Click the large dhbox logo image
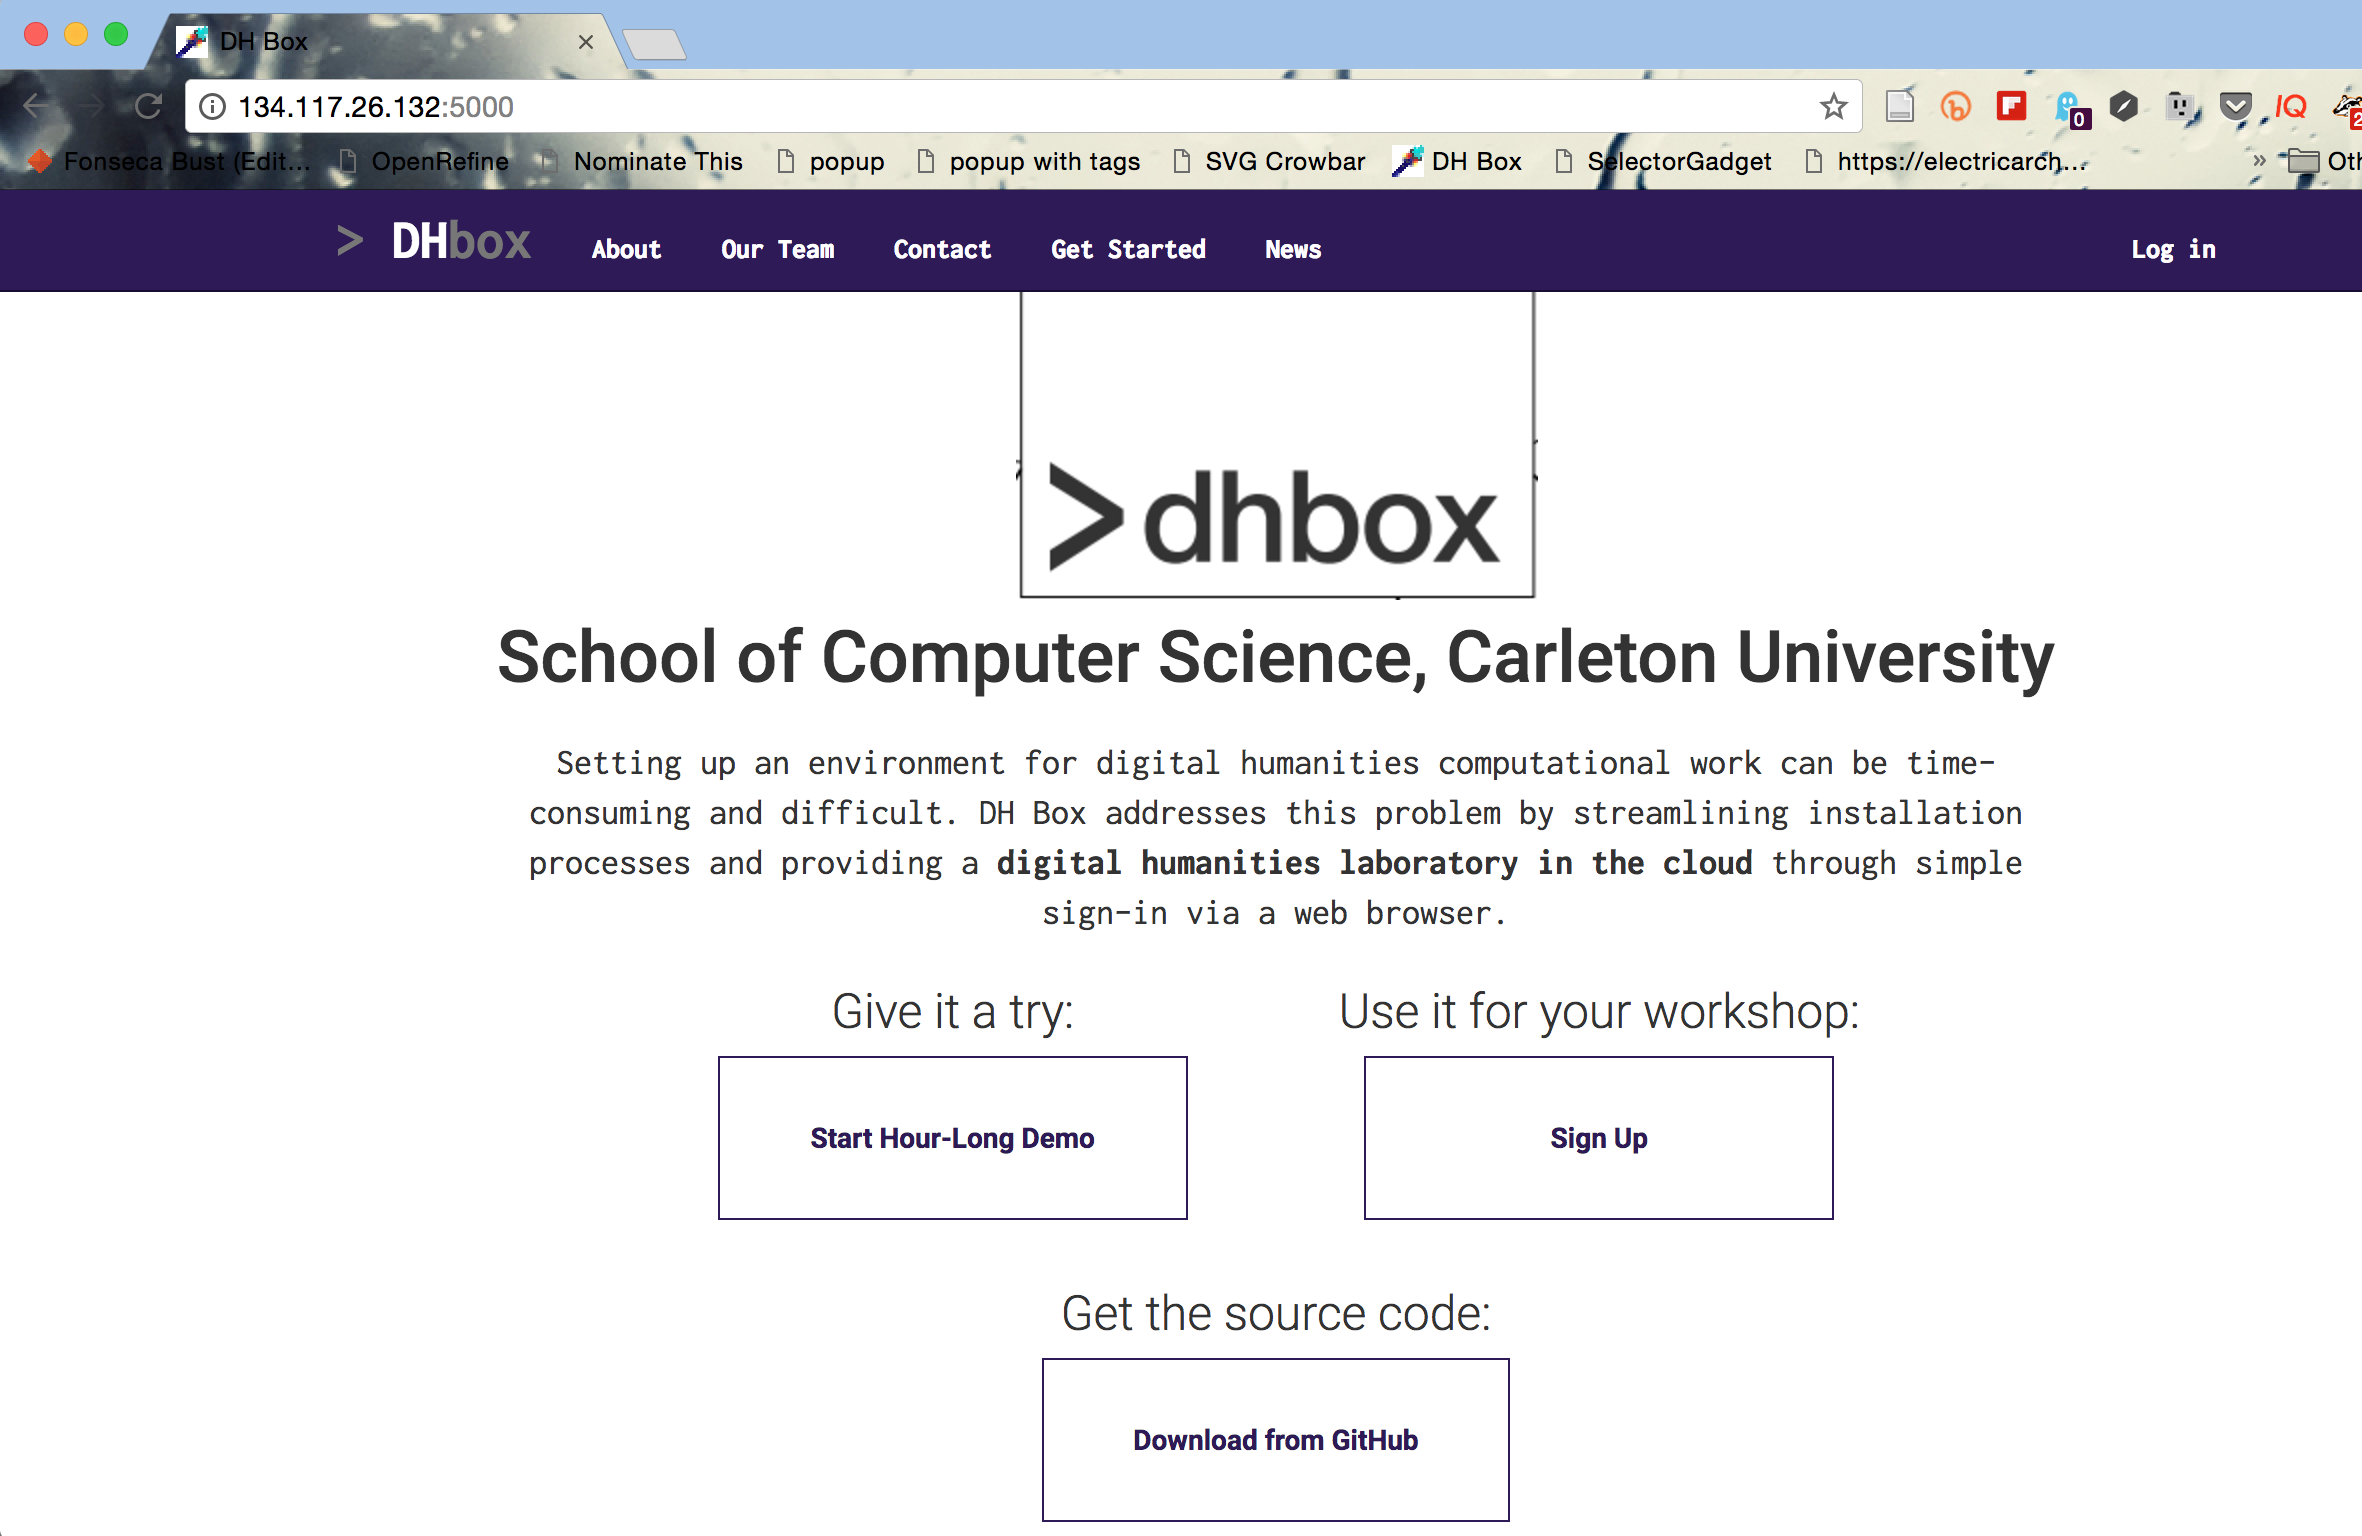Image resolution: width=2362 pixels, height=1536 pixels. (x=1277, y=445)
